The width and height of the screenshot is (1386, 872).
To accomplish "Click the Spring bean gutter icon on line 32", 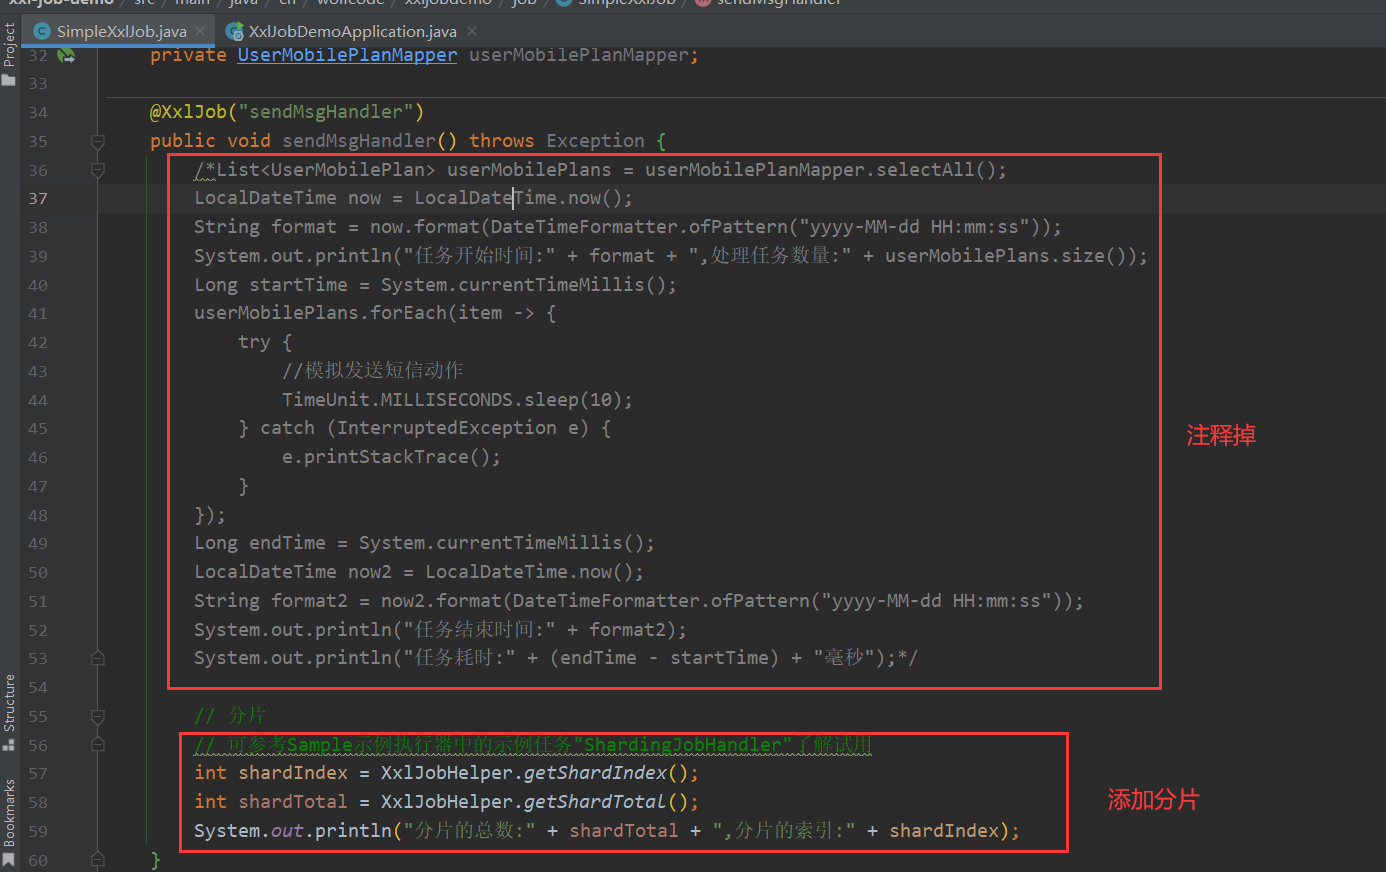I will pyautogui.click(x=66, y=56).
